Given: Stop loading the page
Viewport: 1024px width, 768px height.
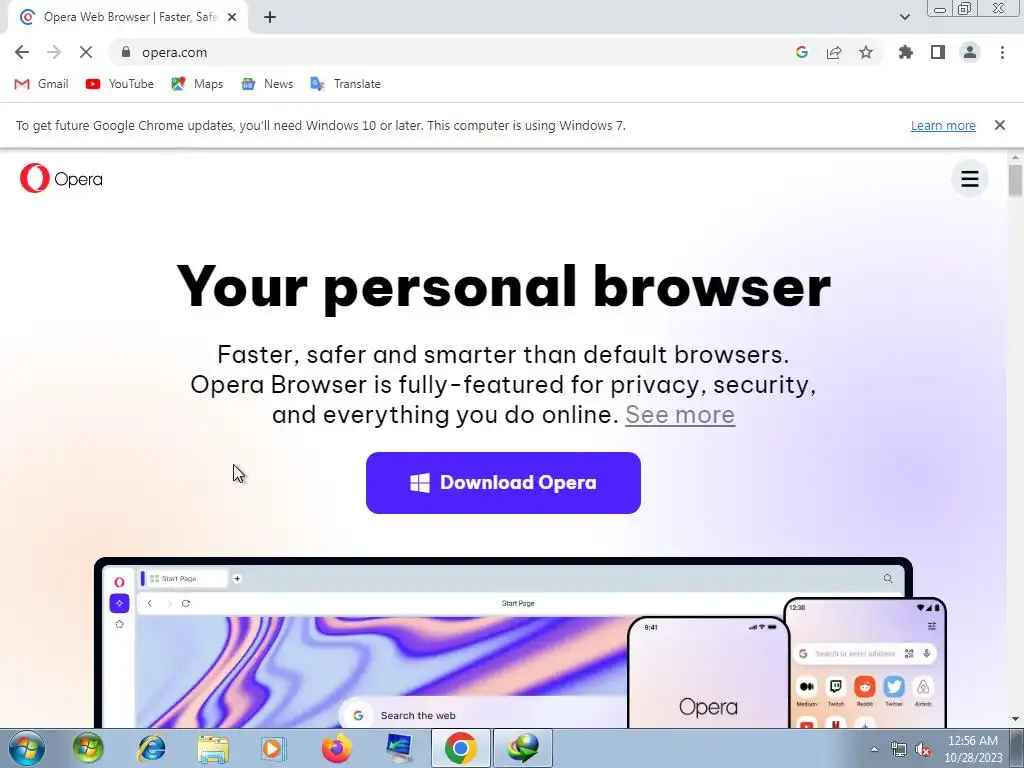Looking at the screenshot, I should 86,52.
